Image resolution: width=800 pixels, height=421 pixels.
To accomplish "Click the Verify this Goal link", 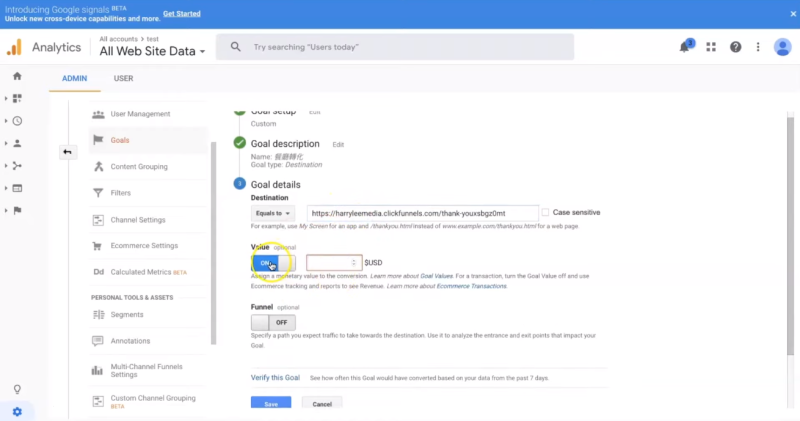I will [x=275, y=377].
